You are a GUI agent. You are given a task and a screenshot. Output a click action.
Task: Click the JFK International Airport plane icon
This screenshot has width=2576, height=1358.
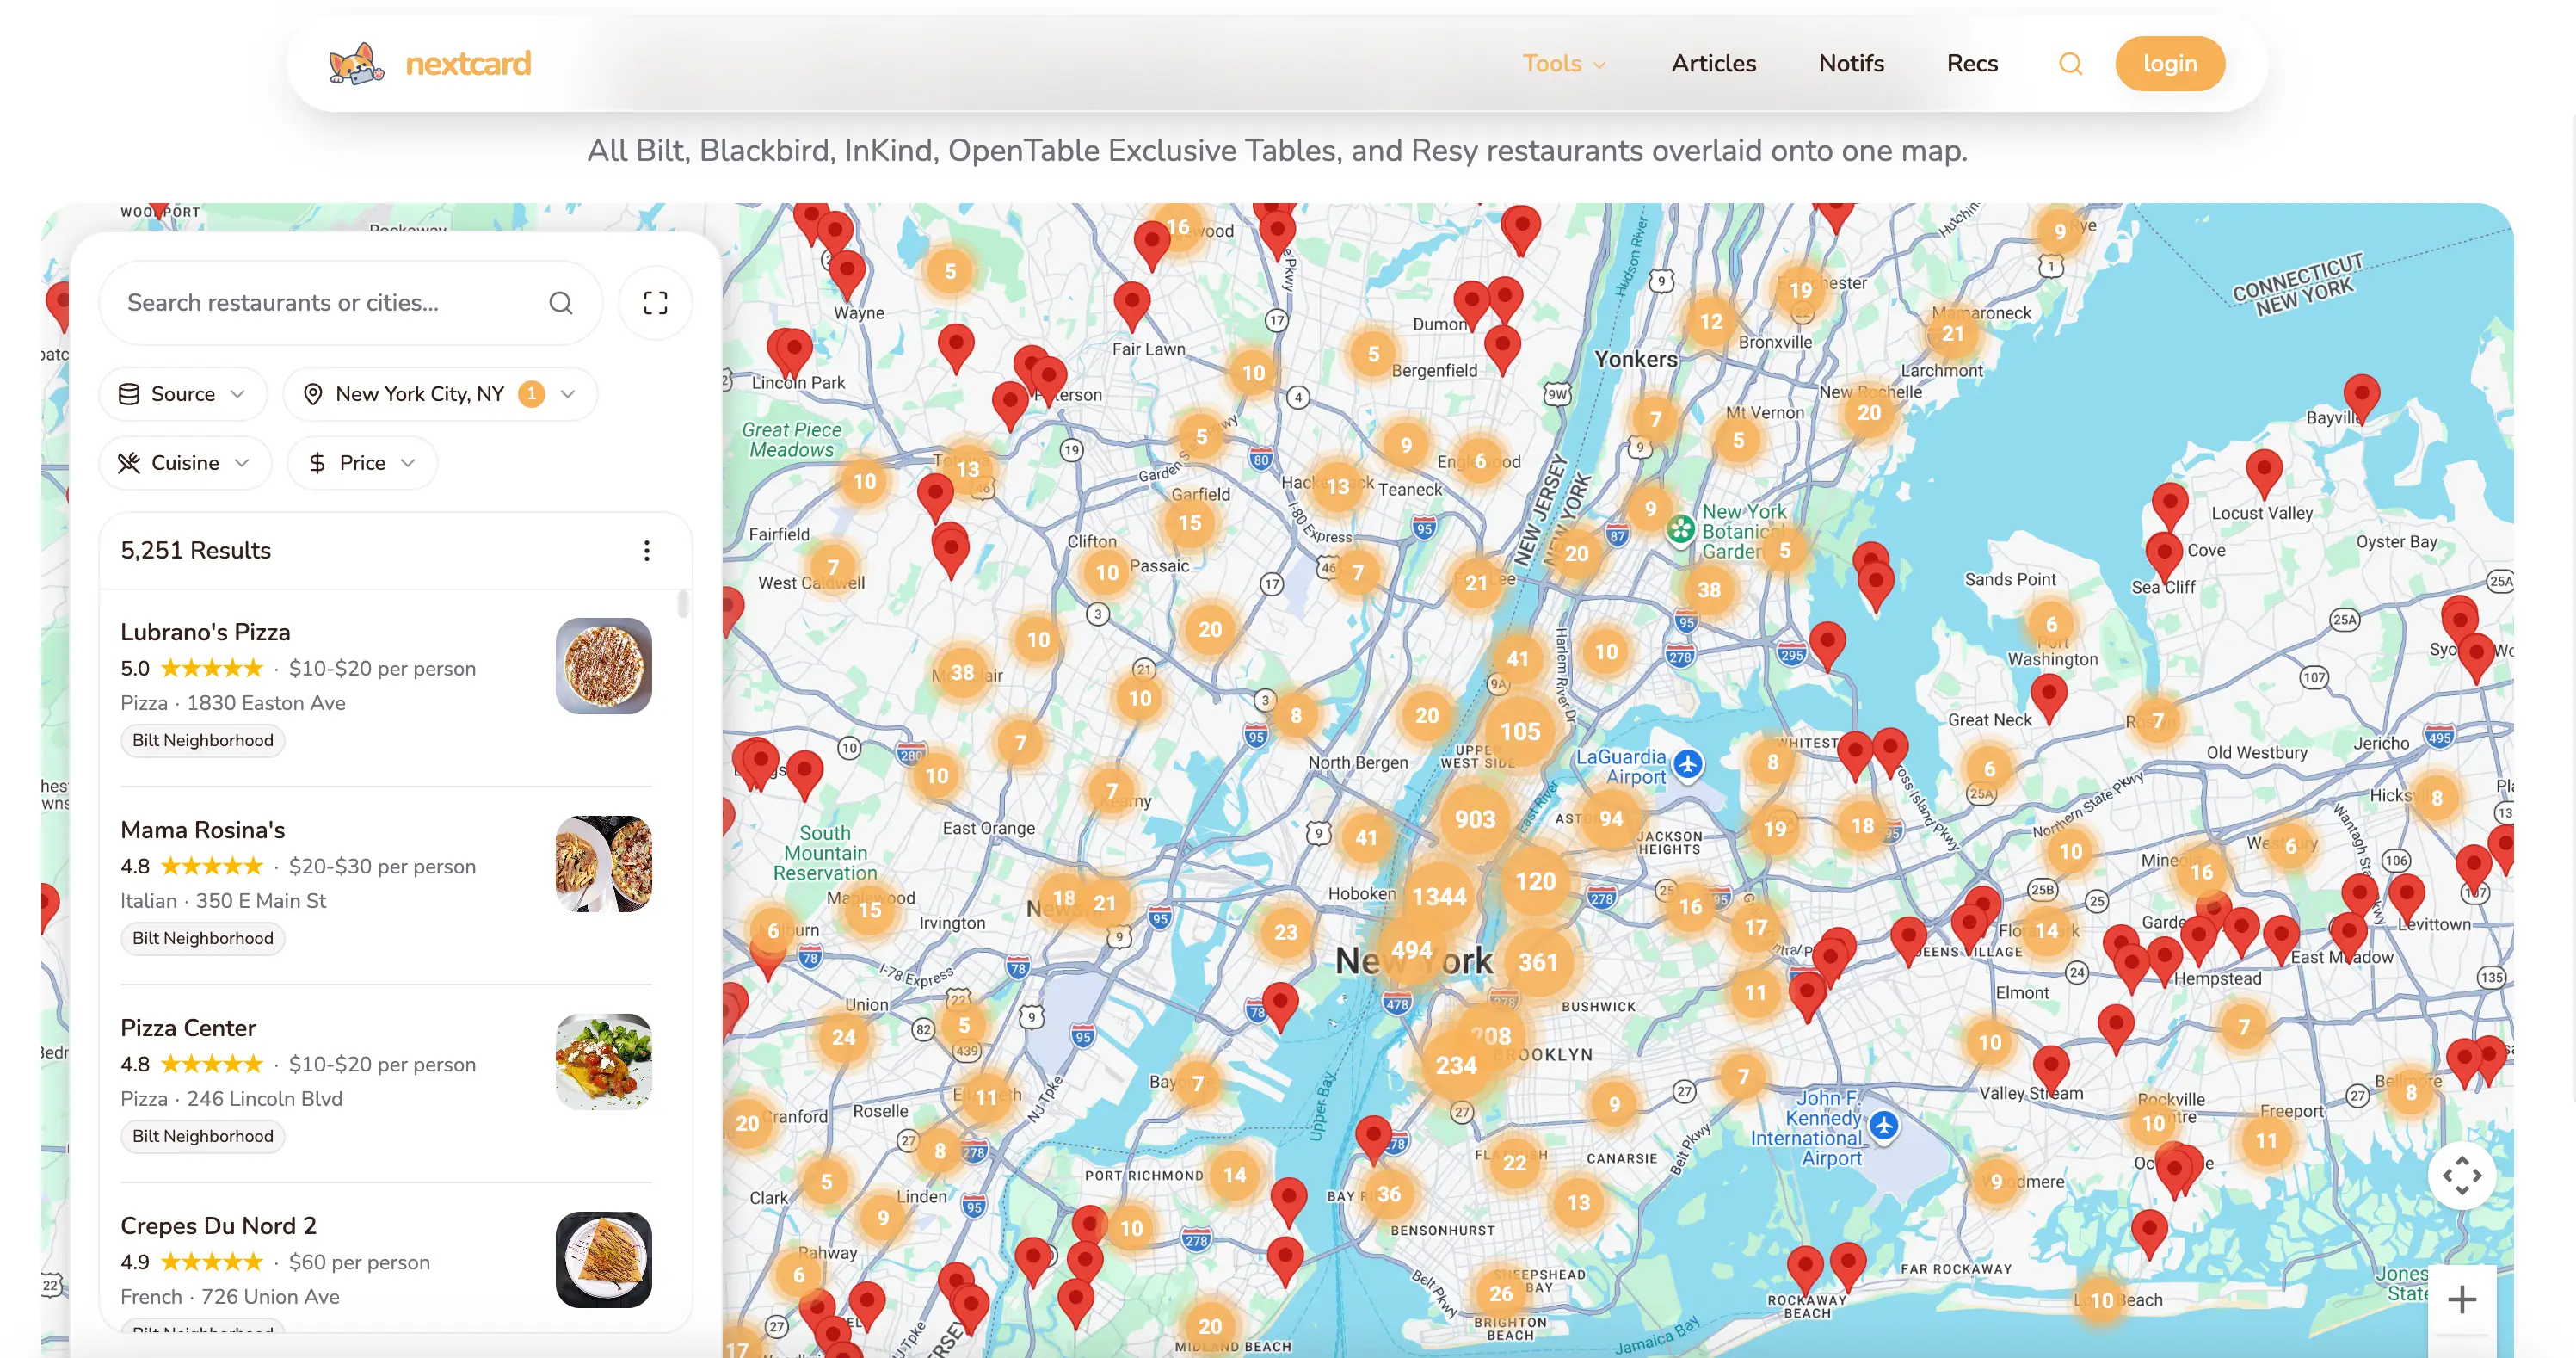click(x=1884, y=1125)
